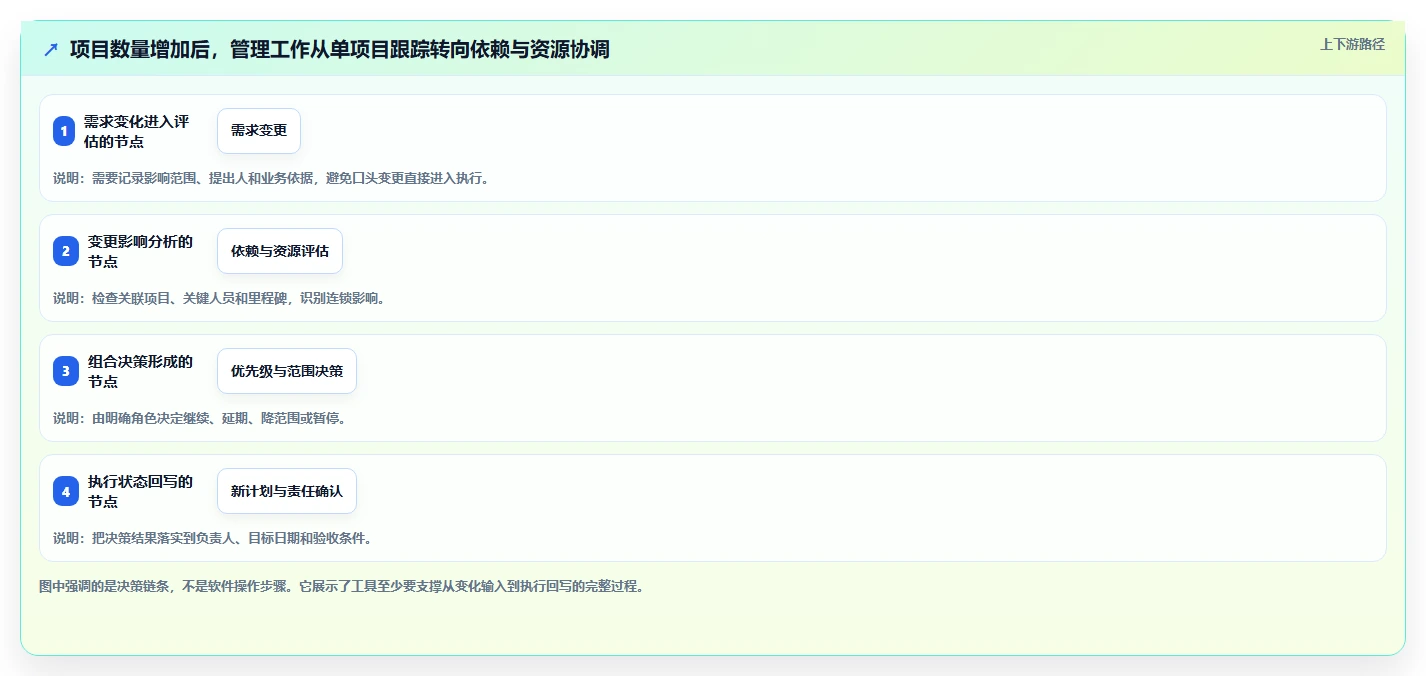
Task: Click description about 识别连锁影响
Action: 219,298
